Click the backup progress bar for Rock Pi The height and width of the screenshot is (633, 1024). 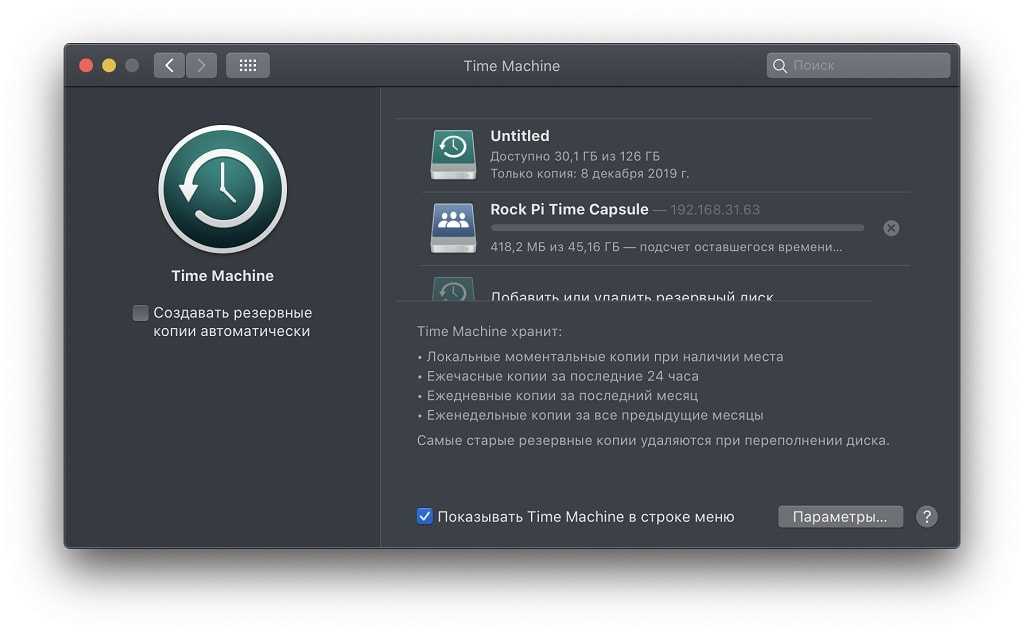point(676,228)
